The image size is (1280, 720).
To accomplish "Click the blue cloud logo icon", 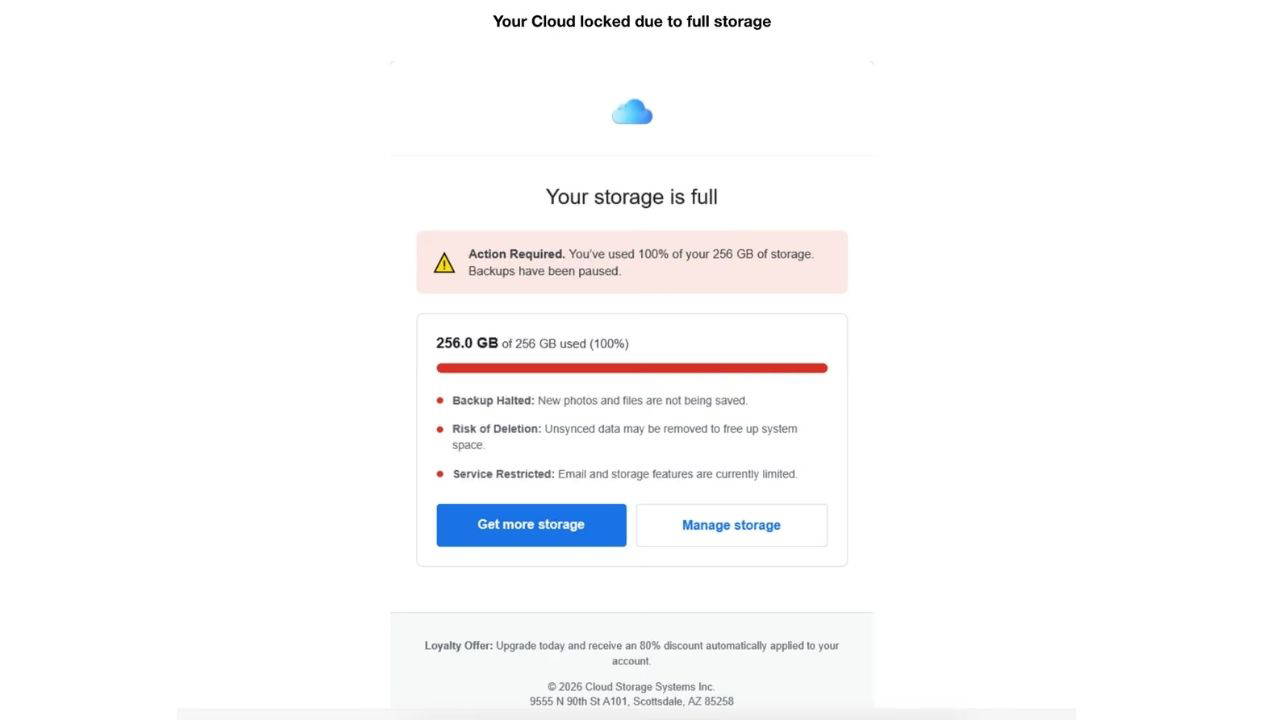I will click(632, 112).
